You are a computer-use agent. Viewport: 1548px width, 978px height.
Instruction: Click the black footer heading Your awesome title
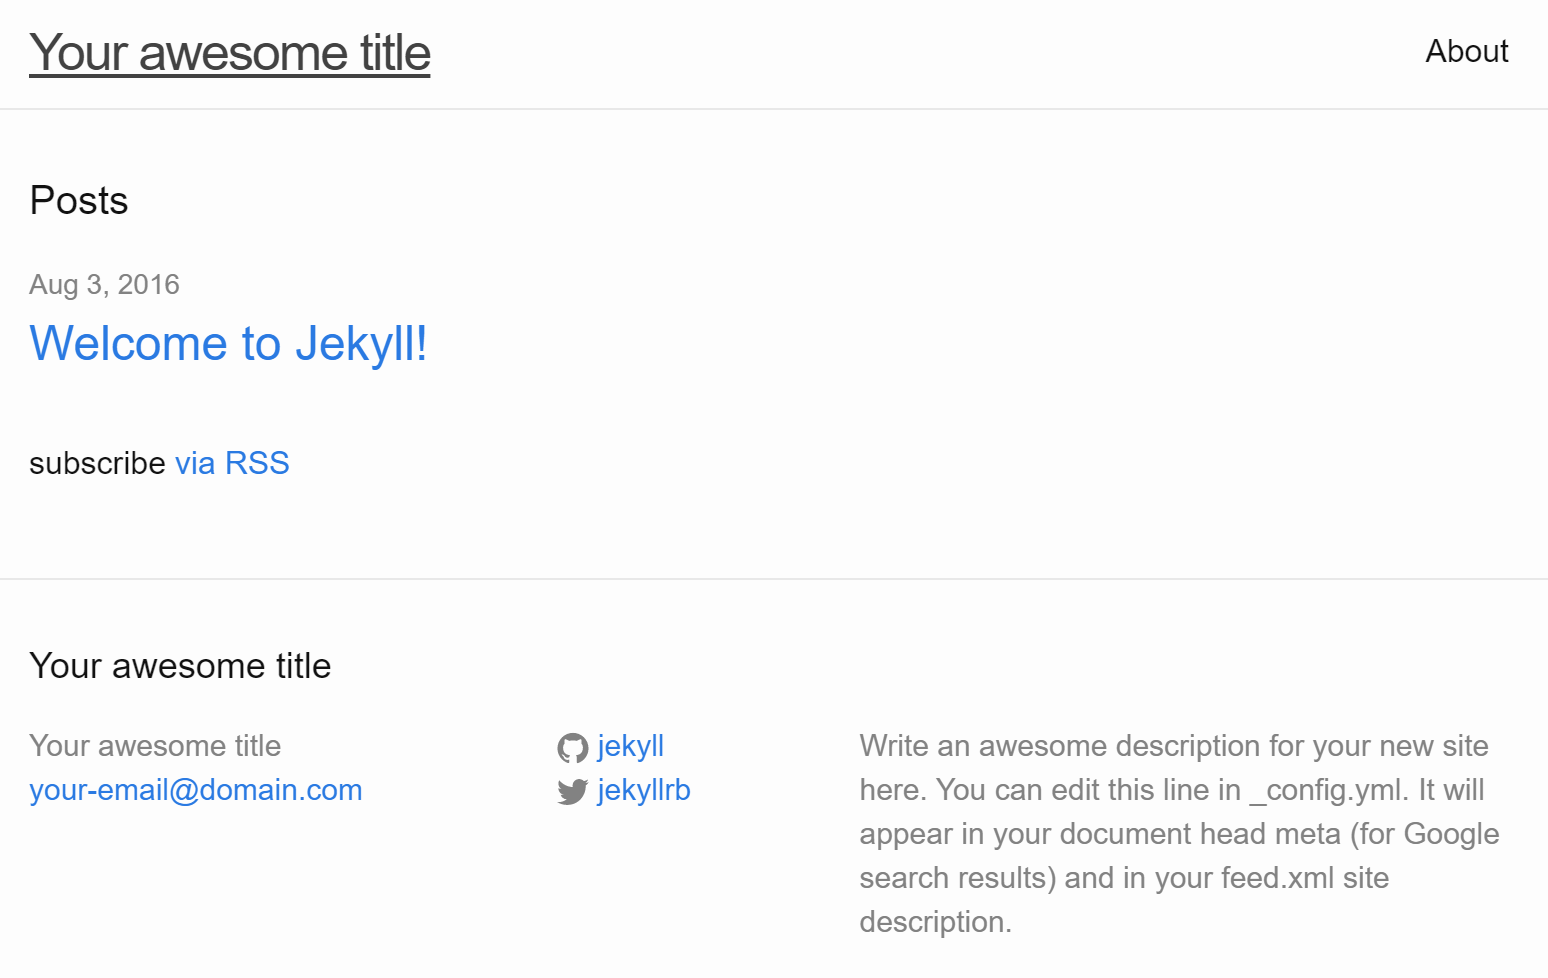click(x=180, y=666)
